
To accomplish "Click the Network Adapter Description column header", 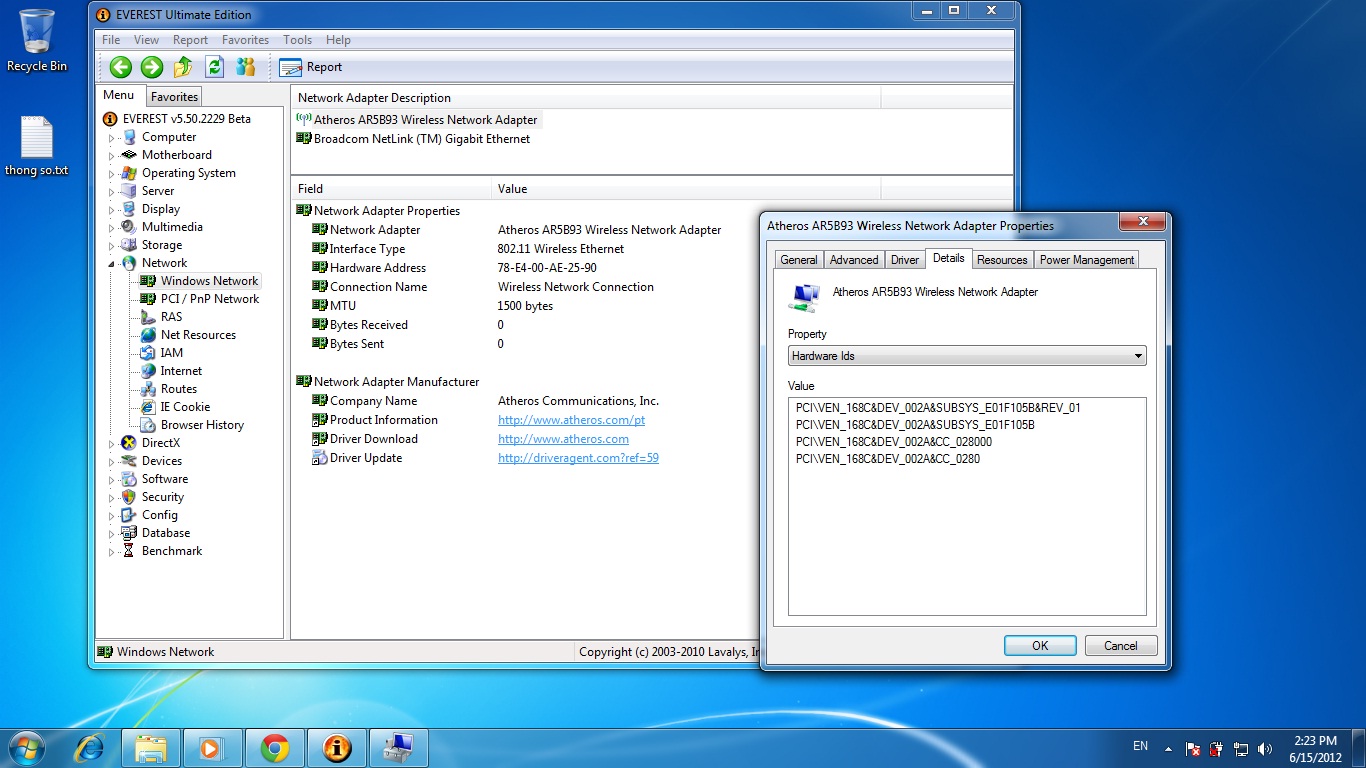I will pos(586,98).
